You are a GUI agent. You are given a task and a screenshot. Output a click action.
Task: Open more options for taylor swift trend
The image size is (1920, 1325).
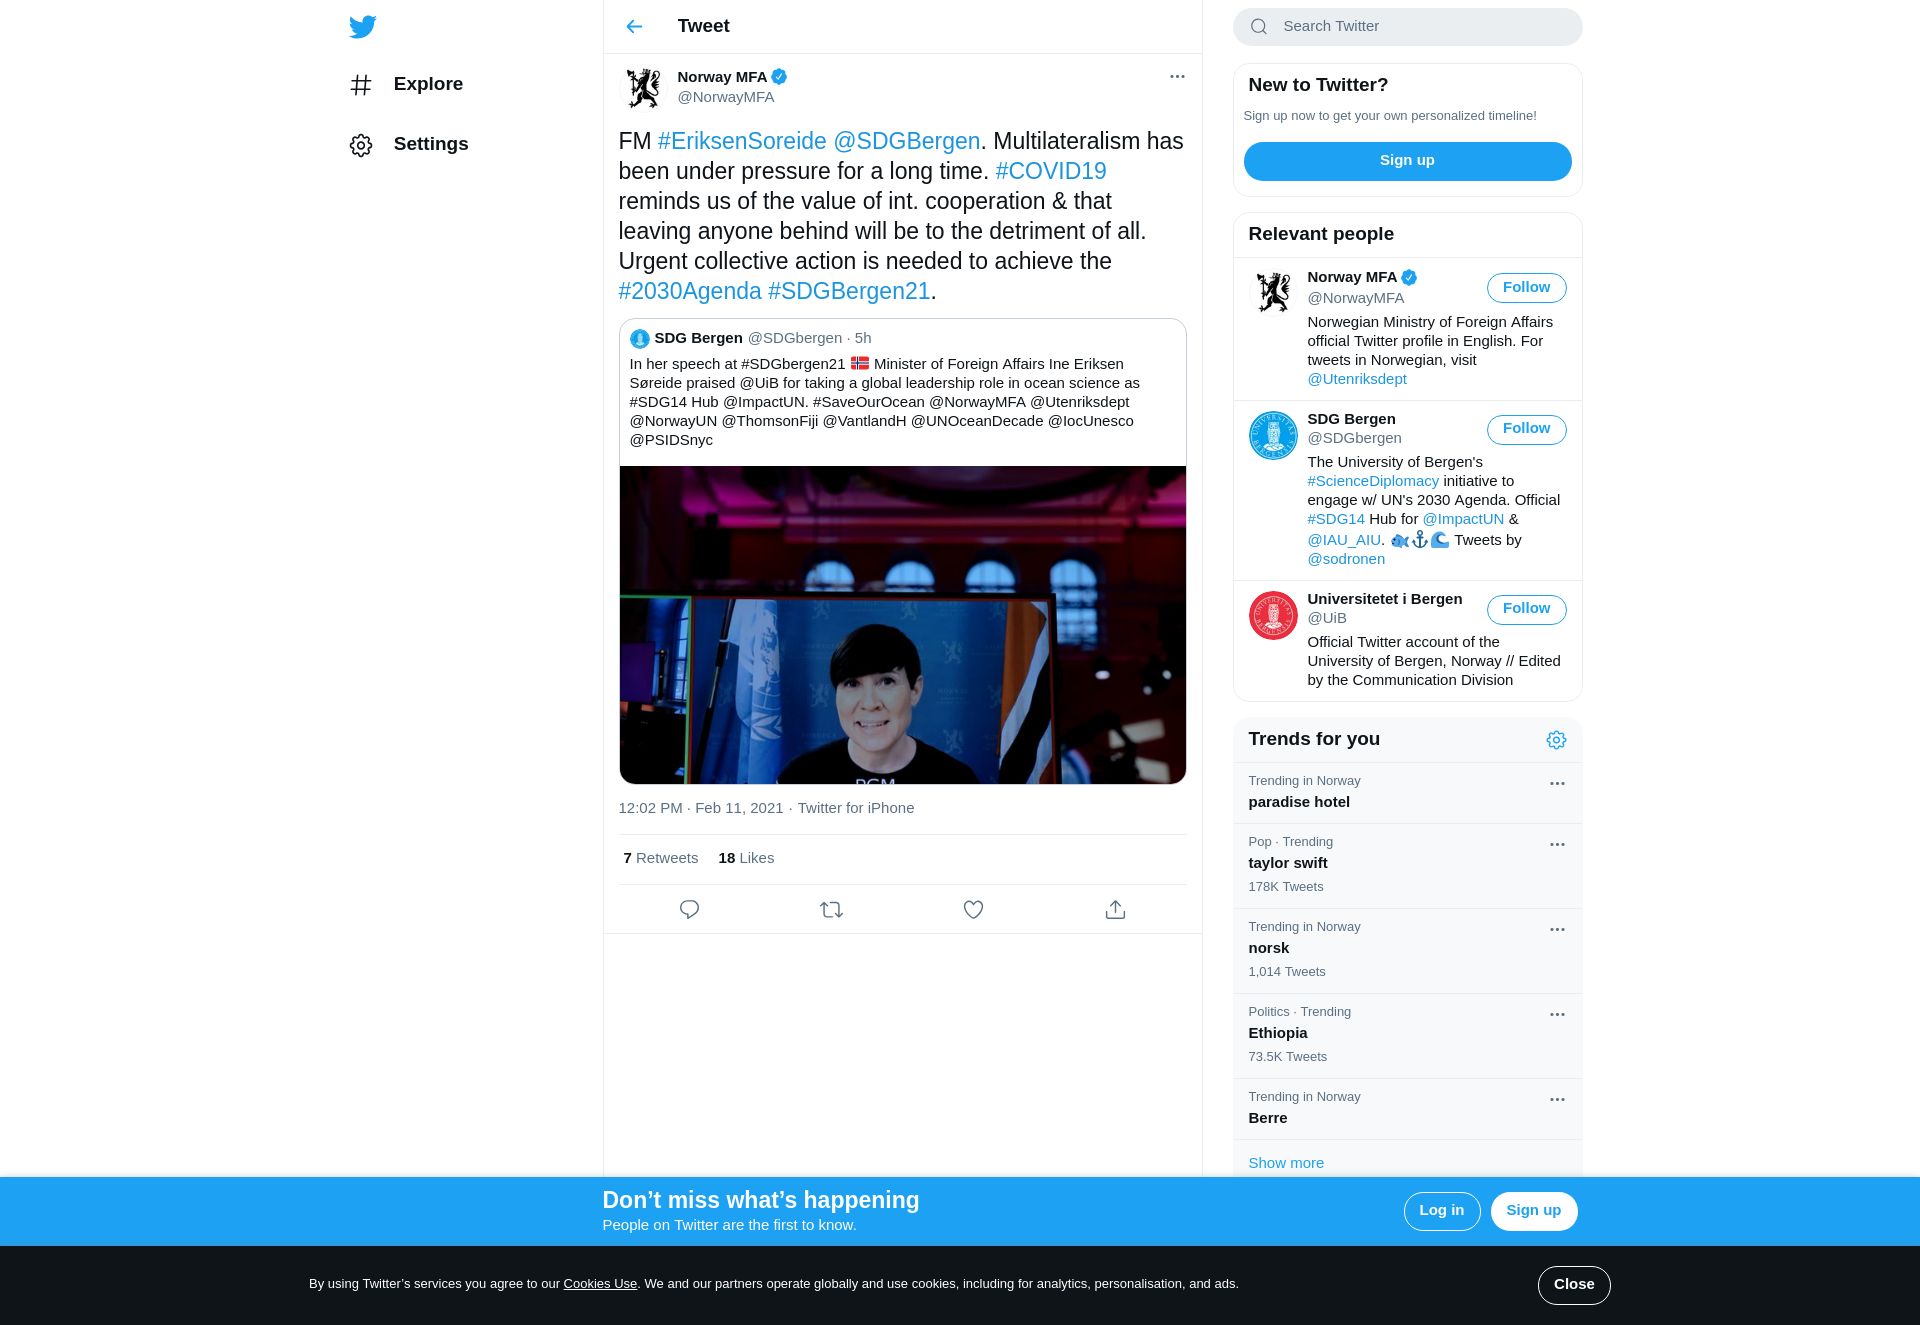[1557, 845]
